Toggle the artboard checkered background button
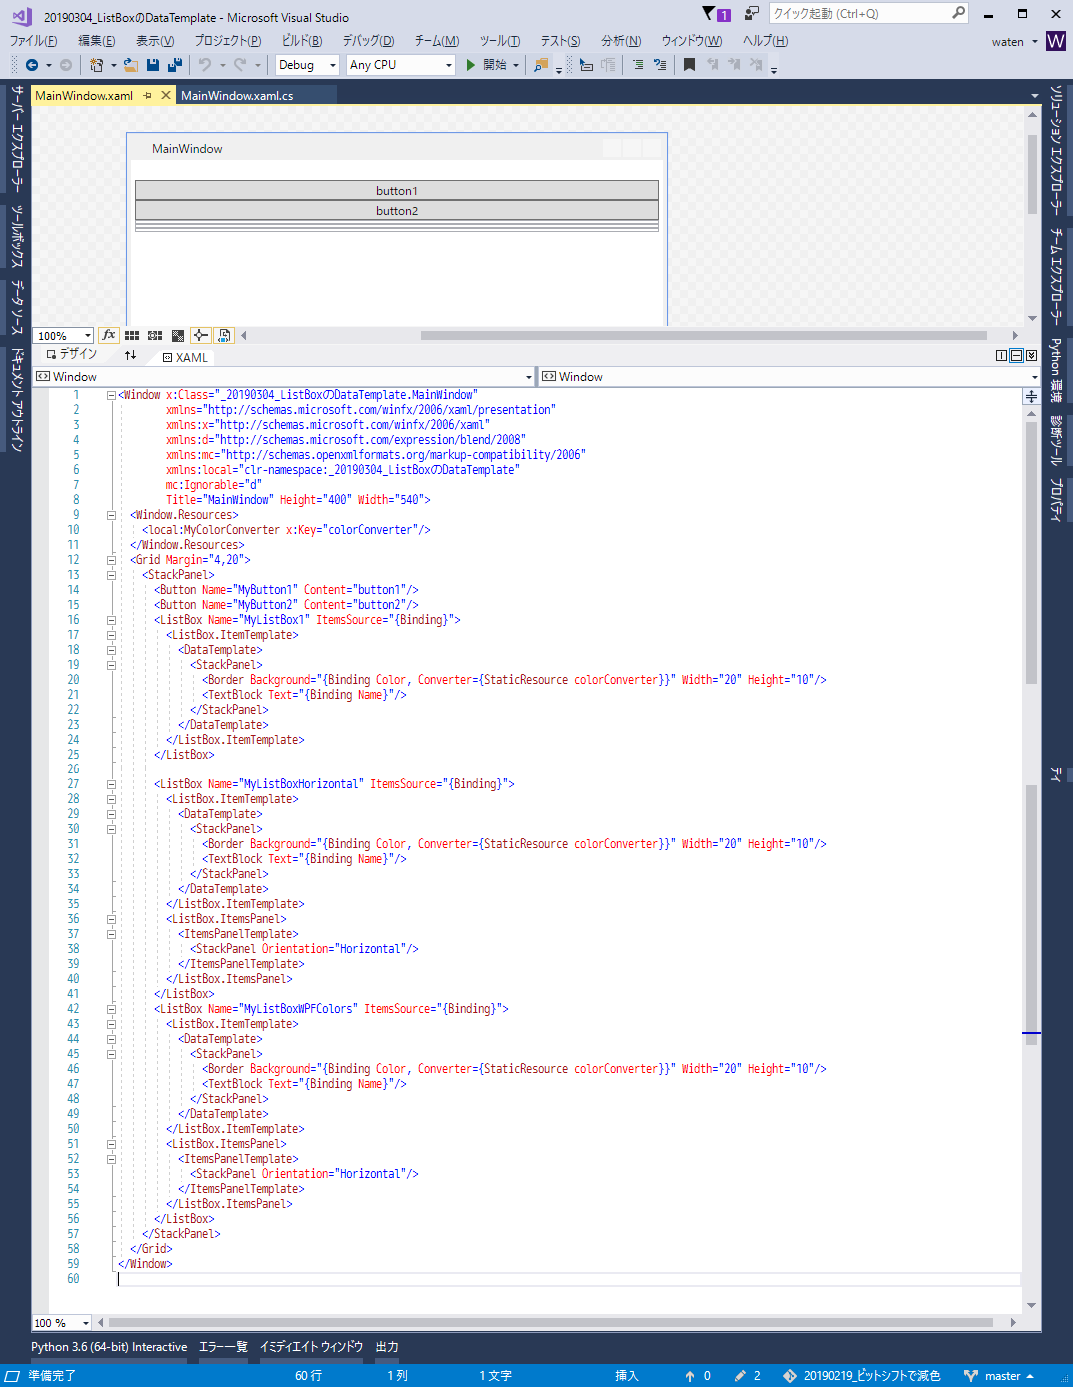Screen dimensions: 1076x1388 click(x=178, y=336)
